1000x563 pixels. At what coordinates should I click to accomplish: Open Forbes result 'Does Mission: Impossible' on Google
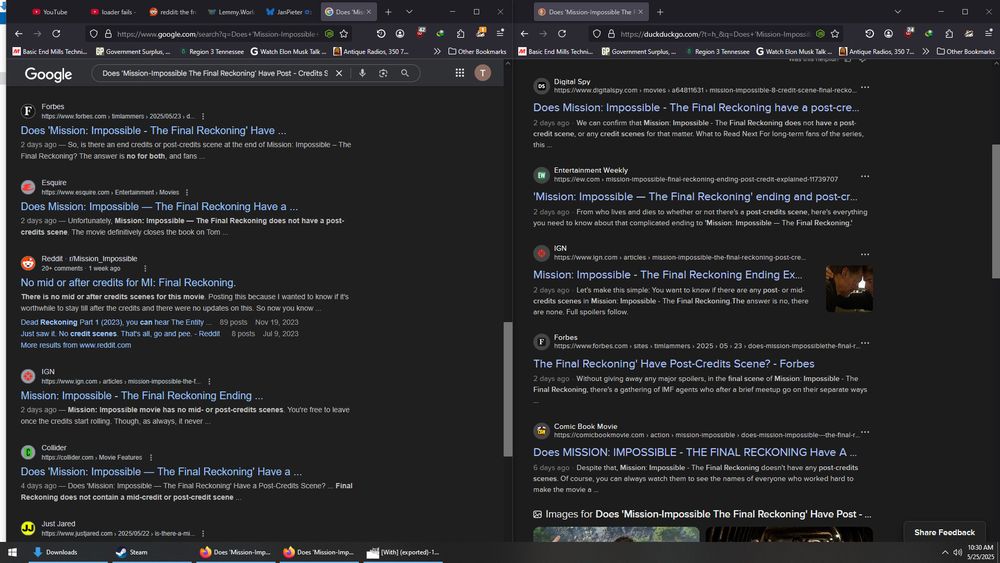(x=153, y=130)
